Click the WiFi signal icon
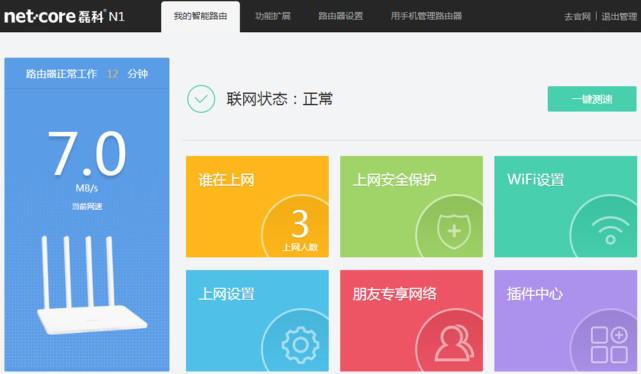The width and height of the screenshot is (641, 374). 610,231
